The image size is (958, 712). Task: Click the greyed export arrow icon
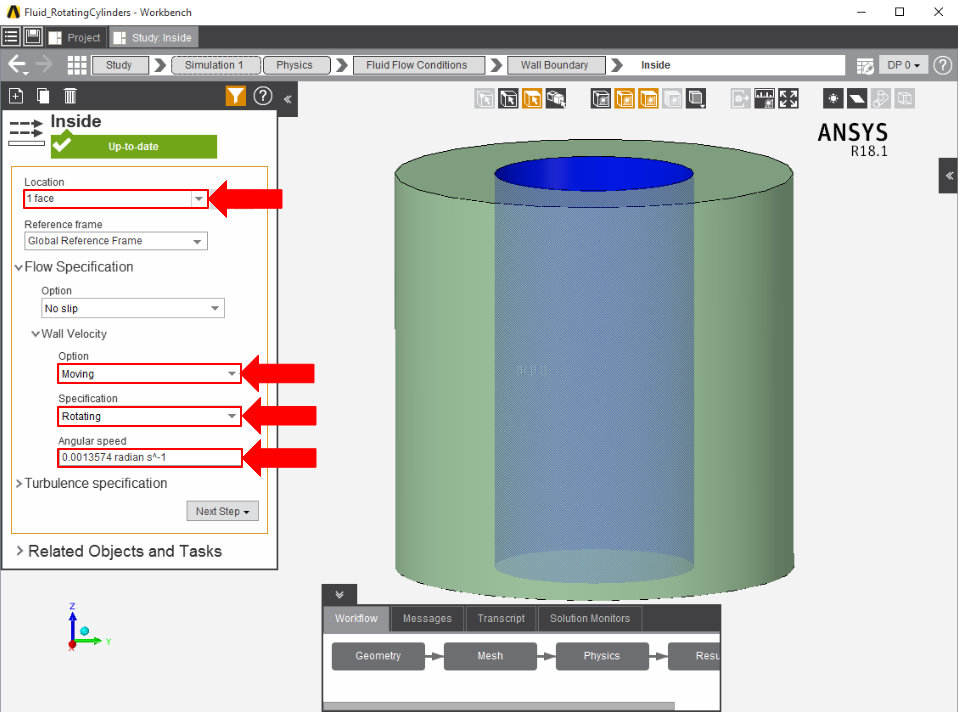tap(740, 98)
